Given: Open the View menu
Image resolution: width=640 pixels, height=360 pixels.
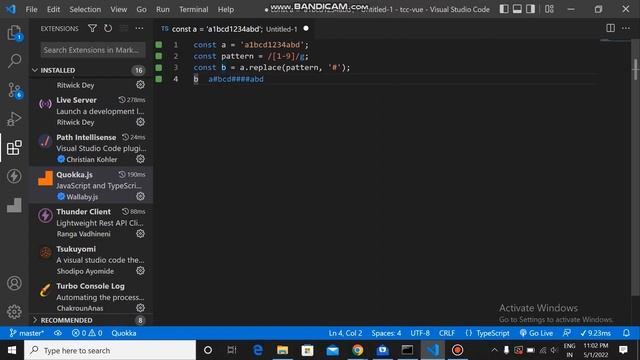Looking at the screenshot, I should click(x=118, y=9).
